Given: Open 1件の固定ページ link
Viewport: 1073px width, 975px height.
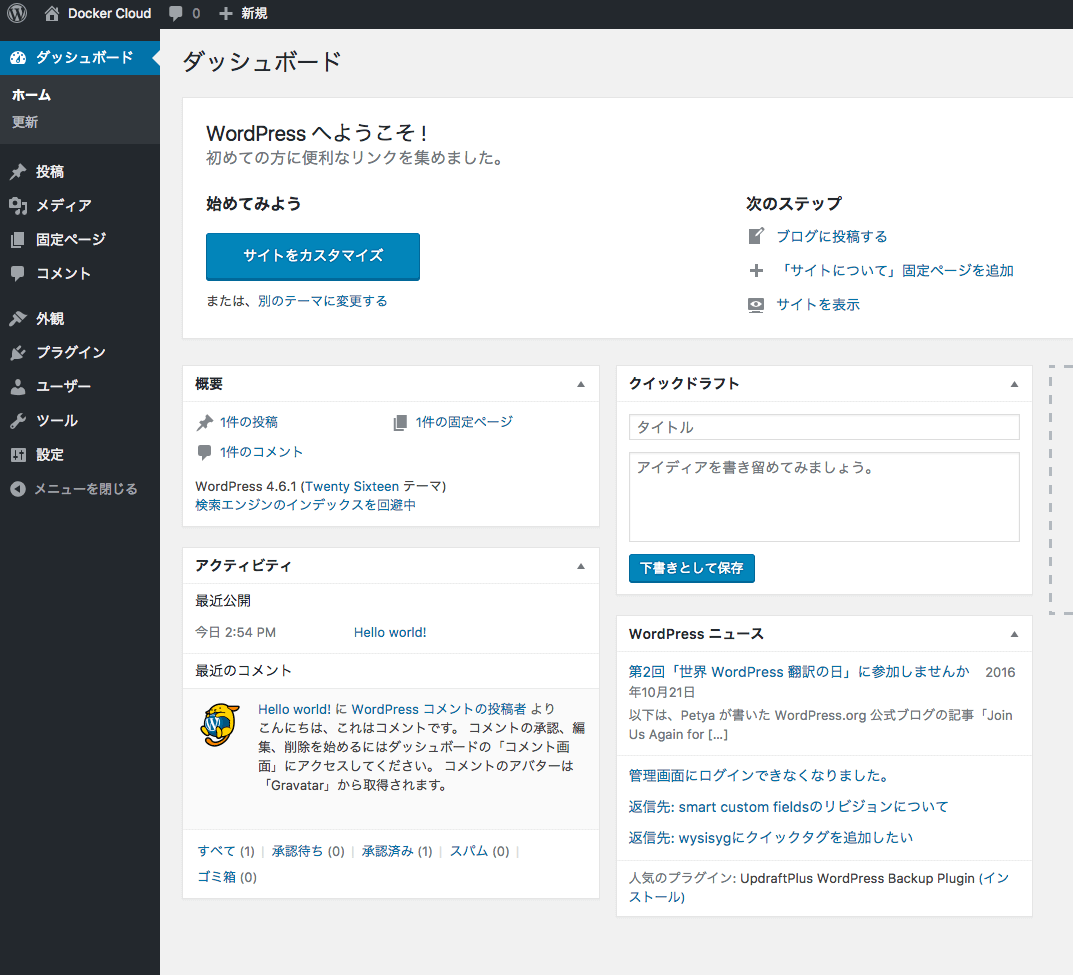Looking at the screenshot, I should (x=464, y=422).
